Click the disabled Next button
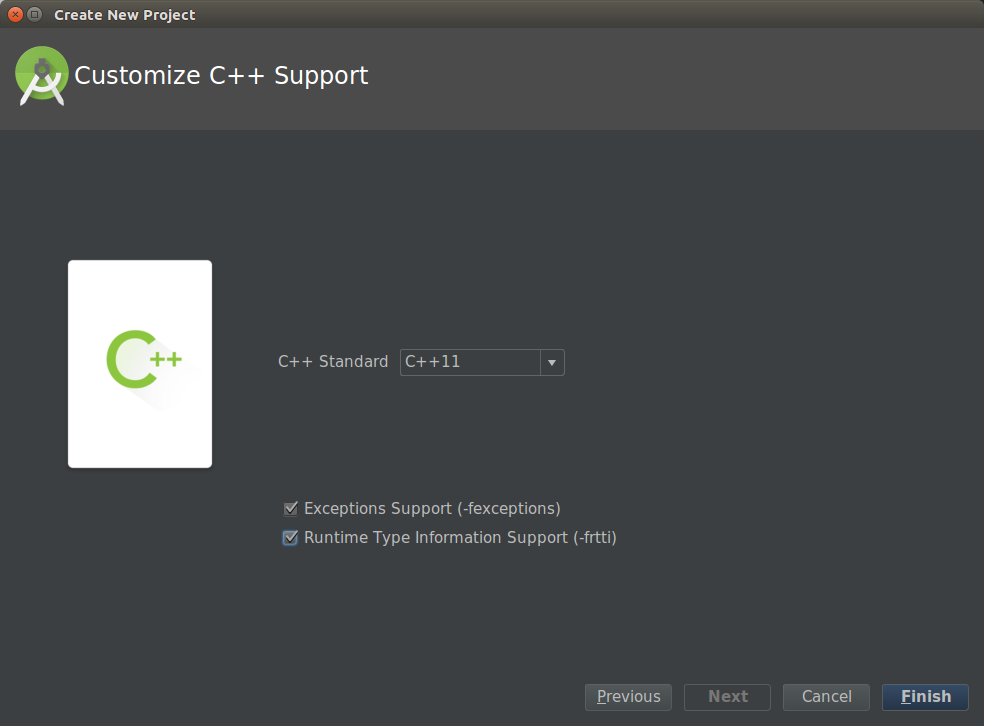984x726 pixels. (727, 697)
